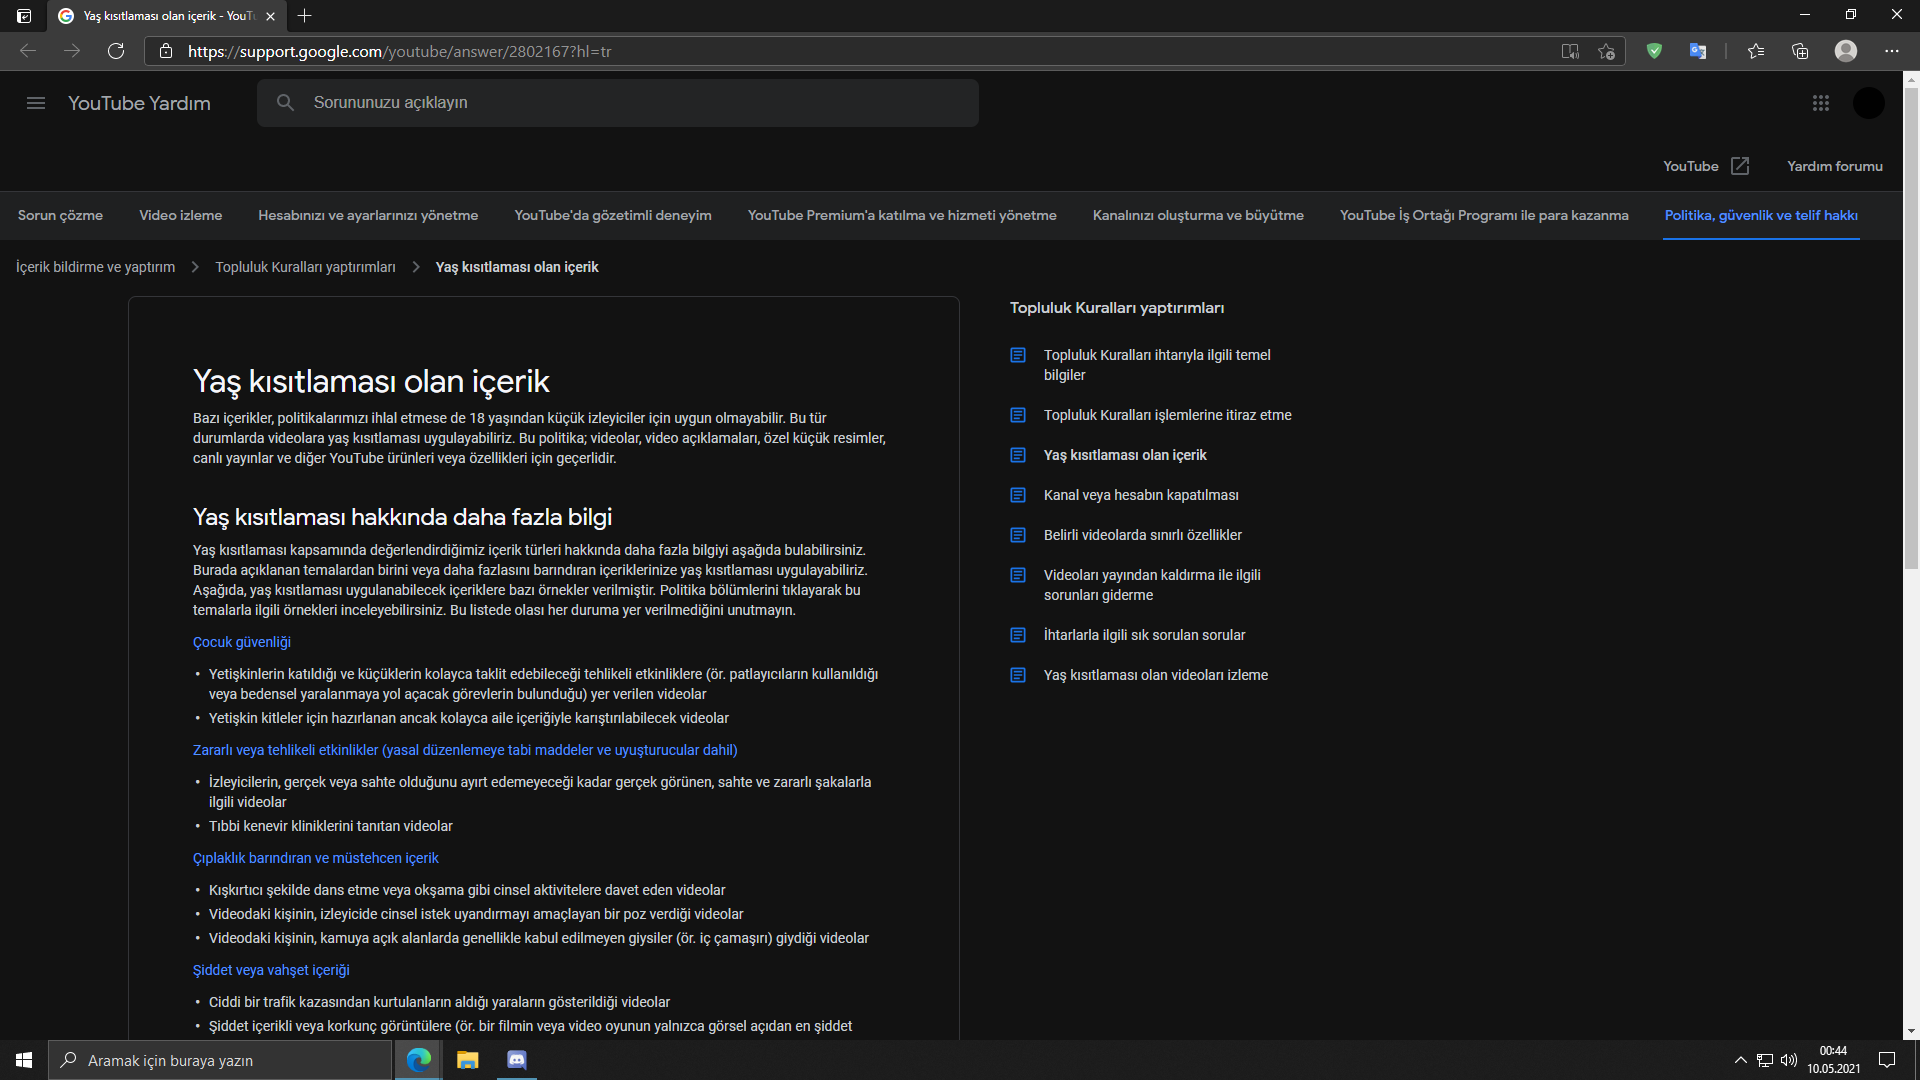The width and height of the screenshot is (1920, 1080).
Task: Open Discord from taskbar
Action: [516, 1060]
